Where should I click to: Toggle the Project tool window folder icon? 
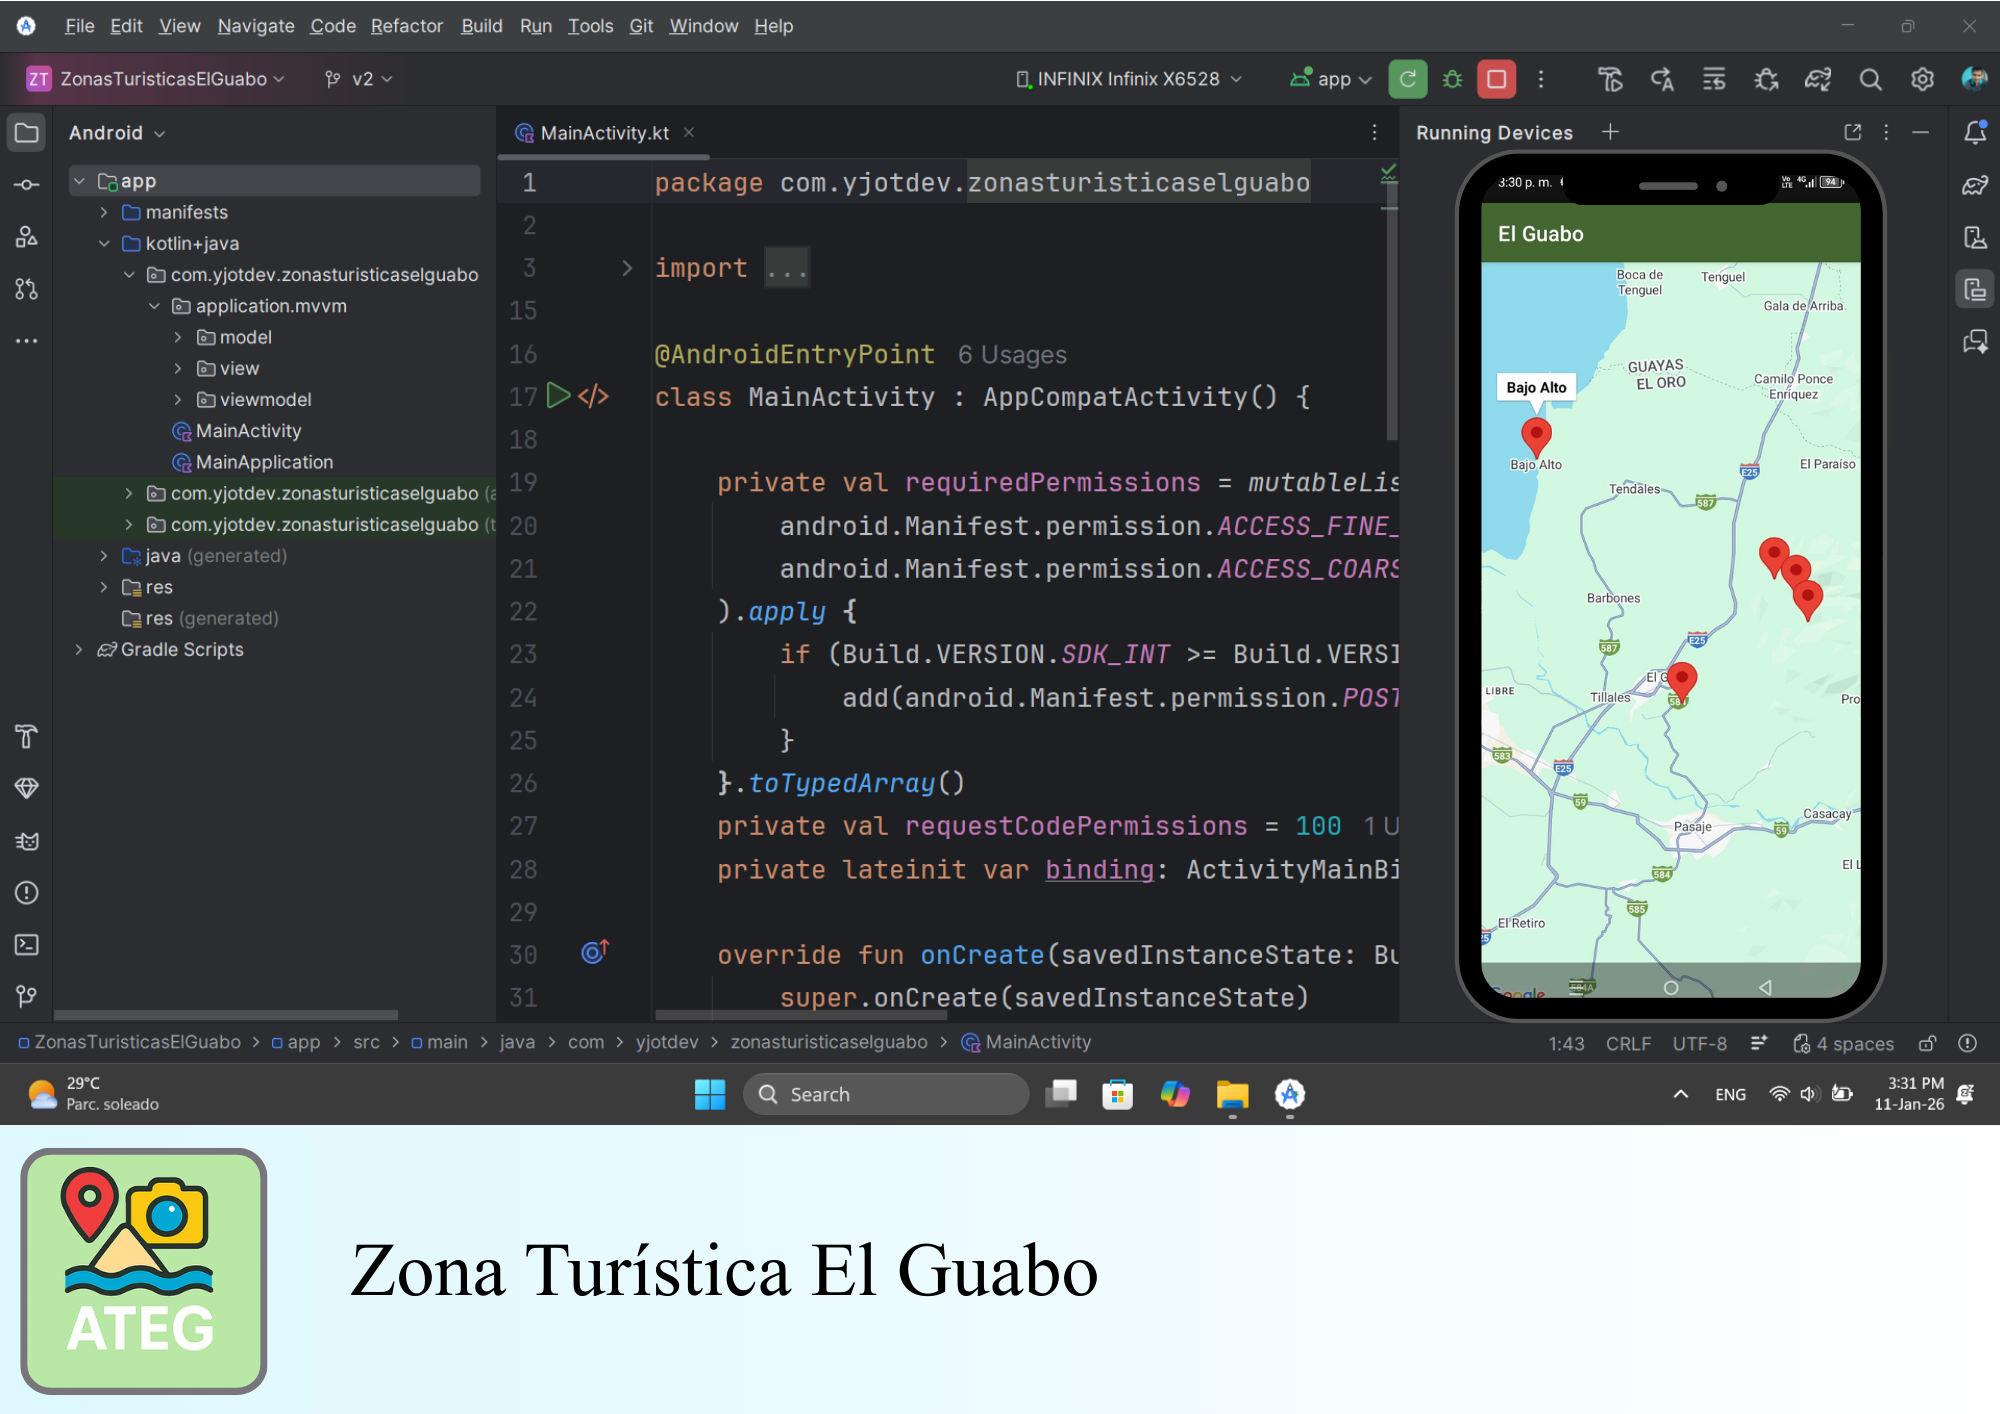(x=27, y=133)
